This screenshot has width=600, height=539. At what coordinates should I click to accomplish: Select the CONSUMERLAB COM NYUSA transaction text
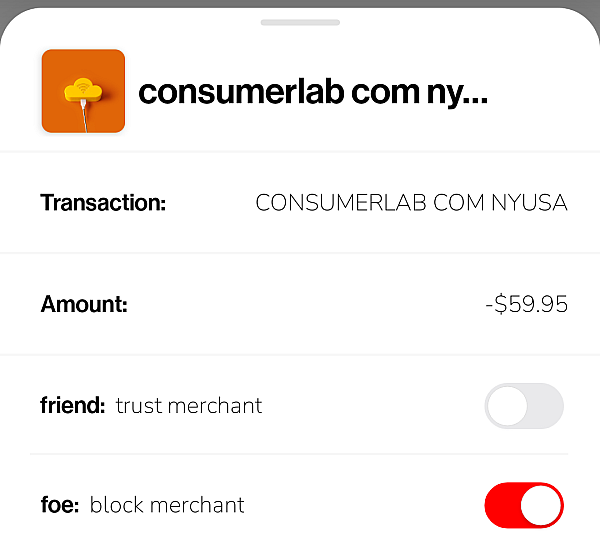(x=411, y=203)
